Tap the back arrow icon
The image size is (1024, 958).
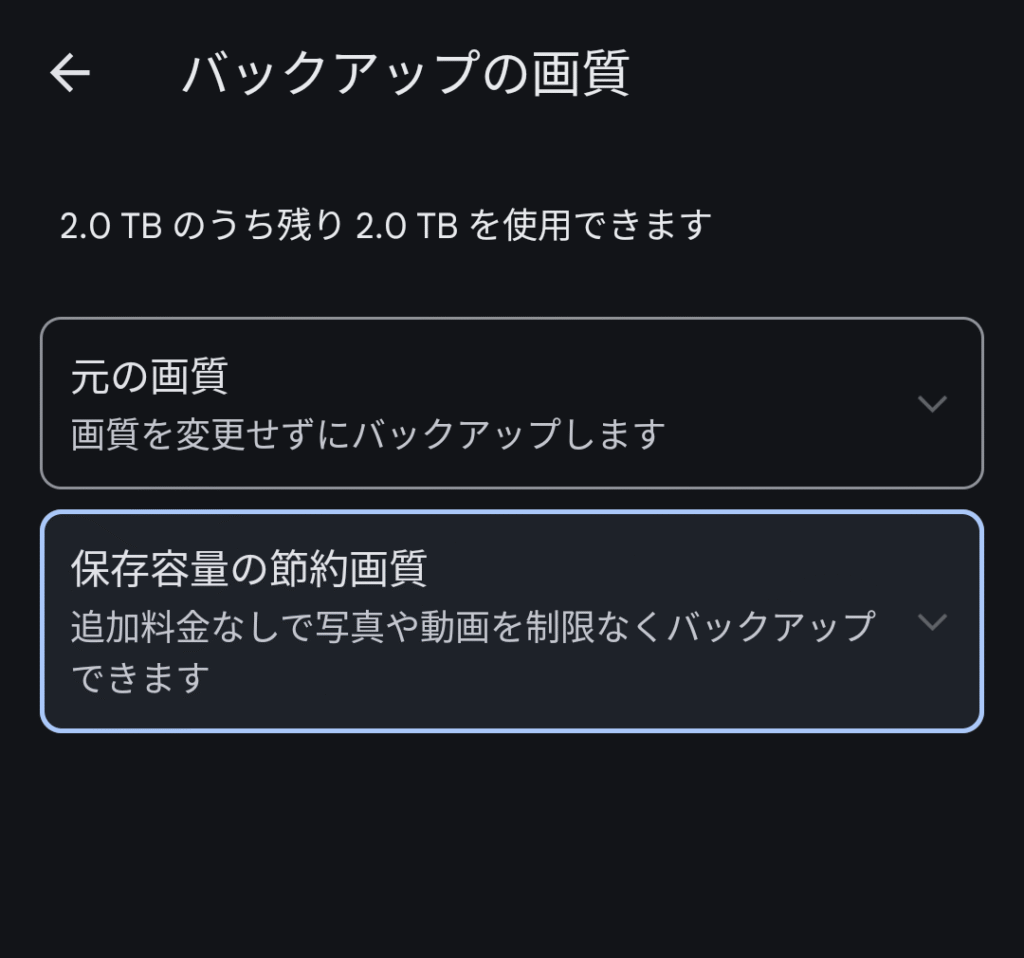pos(70,72)
